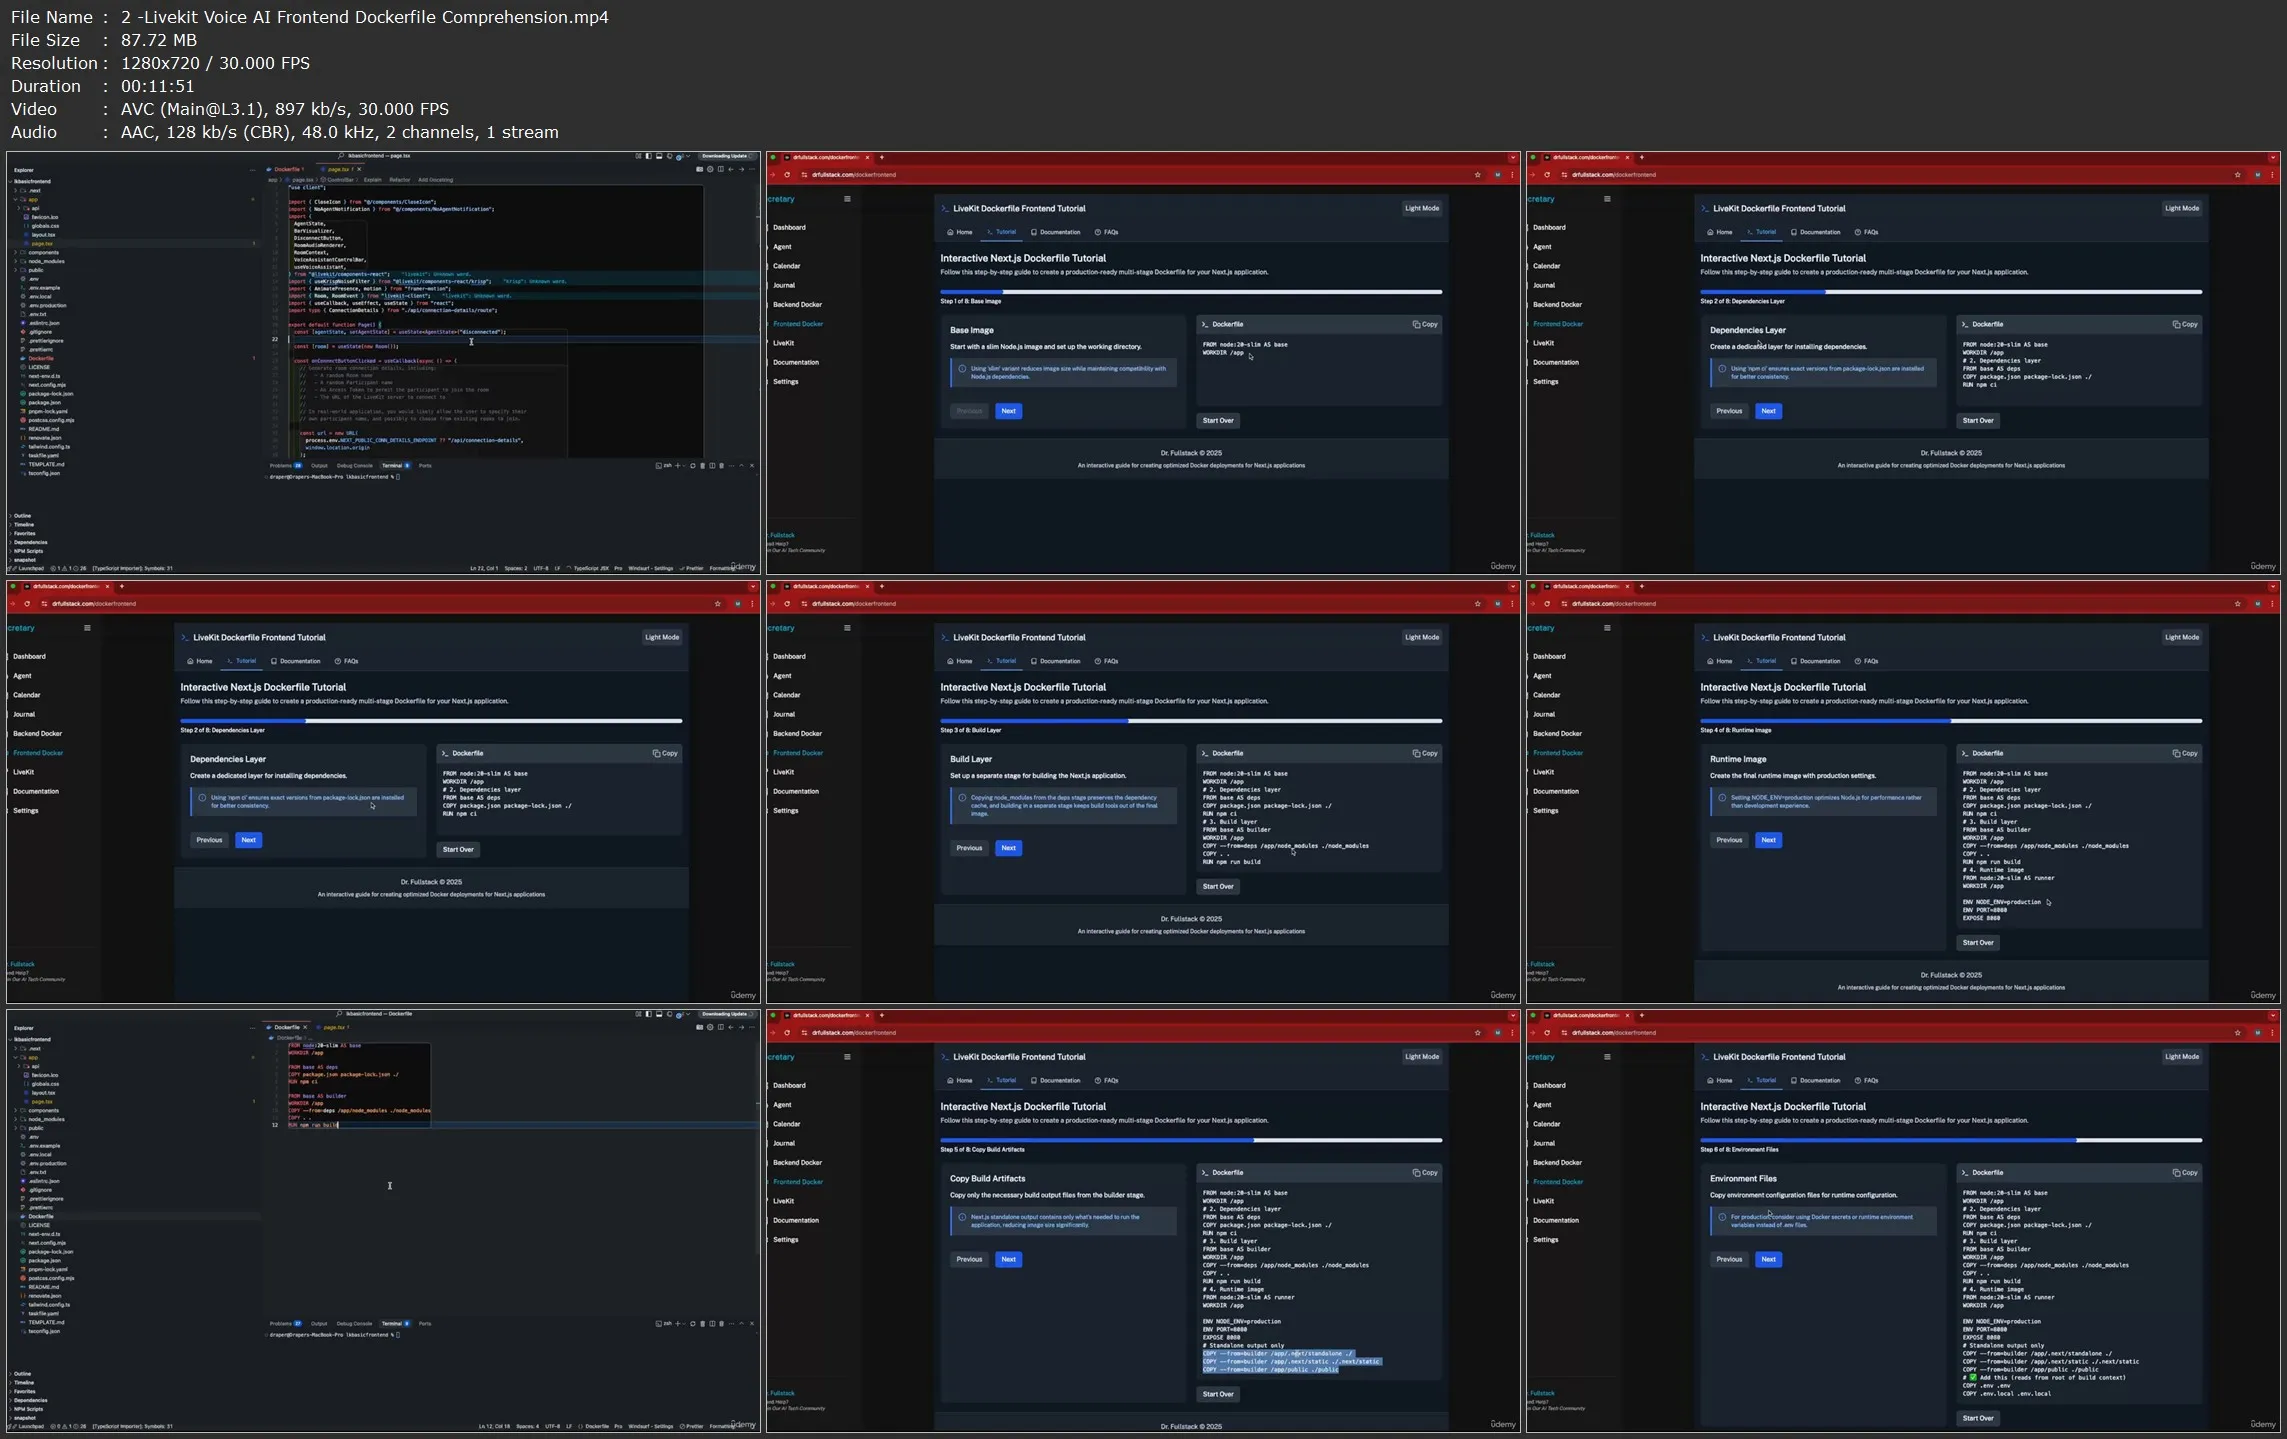Image resolution: width=2287 pixels, height=1439 pixels.
Task: Click the search icon in Dockerfile frame title bar
Action: pos(341,1014)
